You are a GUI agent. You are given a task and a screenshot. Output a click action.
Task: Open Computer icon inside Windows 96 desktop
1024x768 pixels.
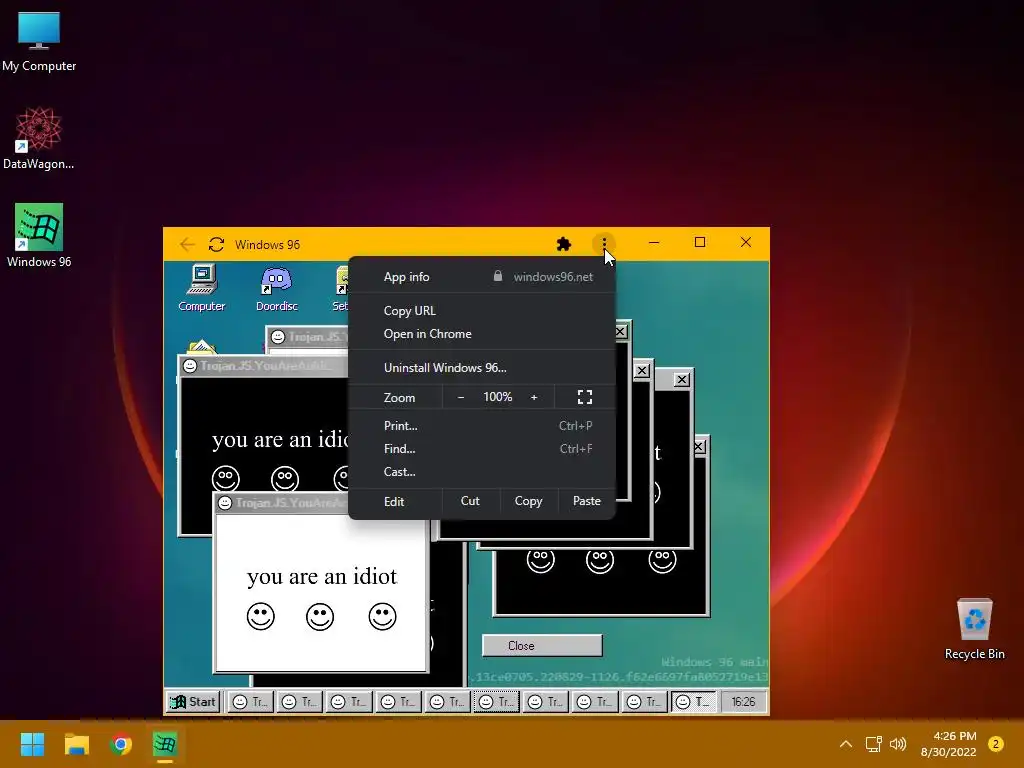[202, 287]
